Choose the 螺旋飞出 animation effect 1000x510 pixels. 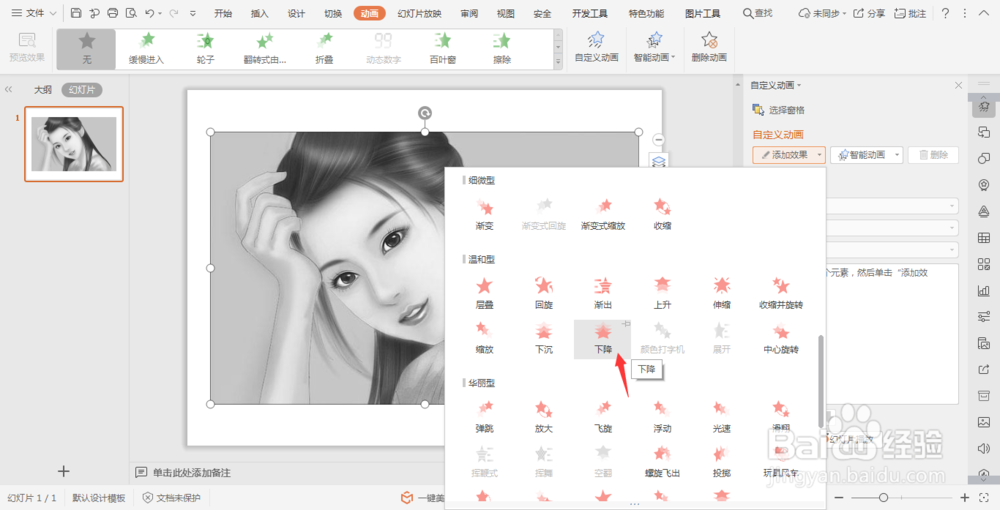[662, 462]
